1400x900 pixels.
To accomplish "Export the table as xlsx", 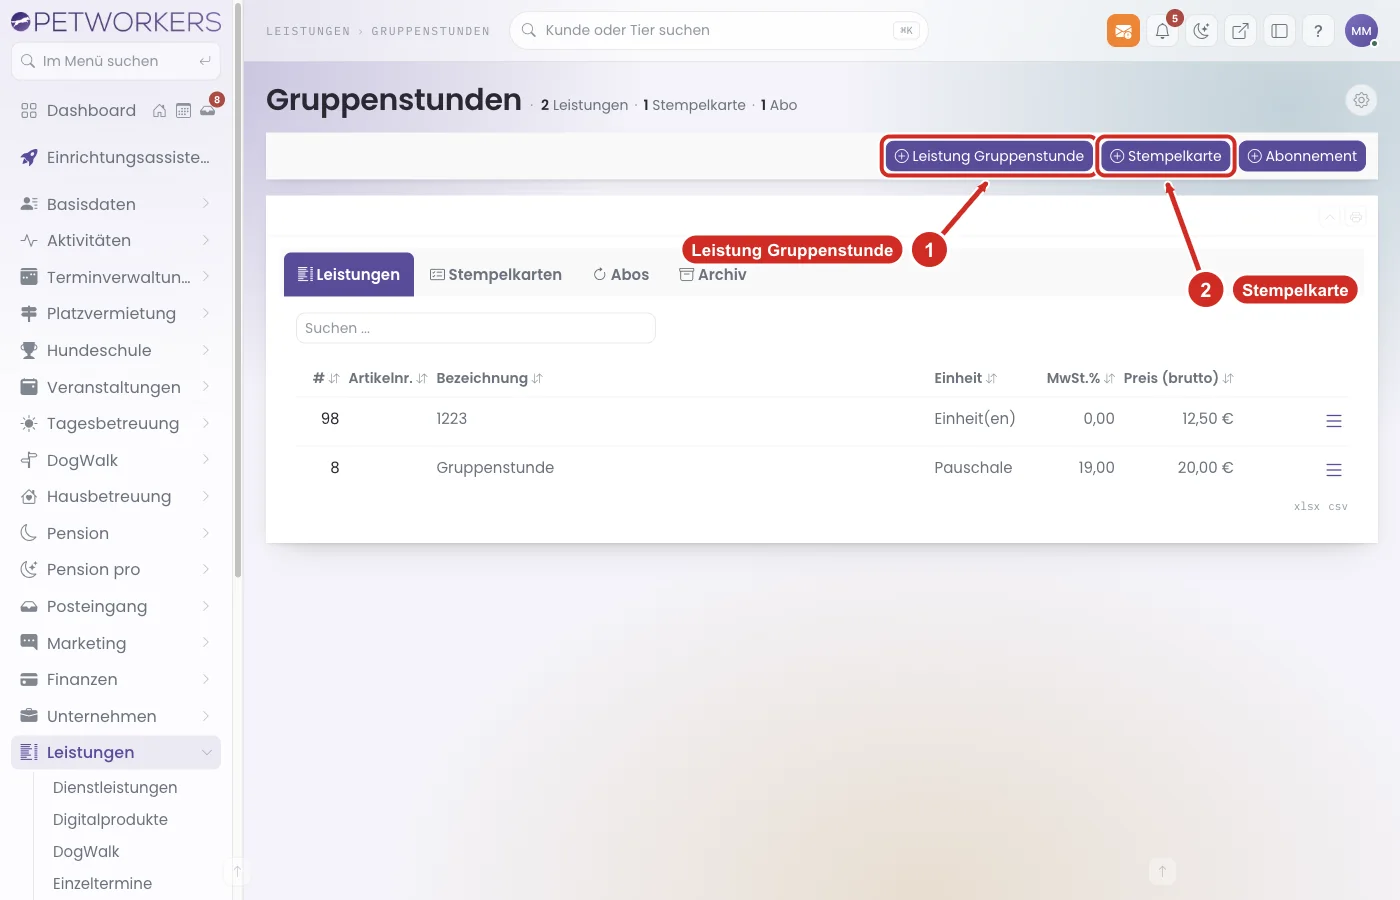I will [1306, 507].
